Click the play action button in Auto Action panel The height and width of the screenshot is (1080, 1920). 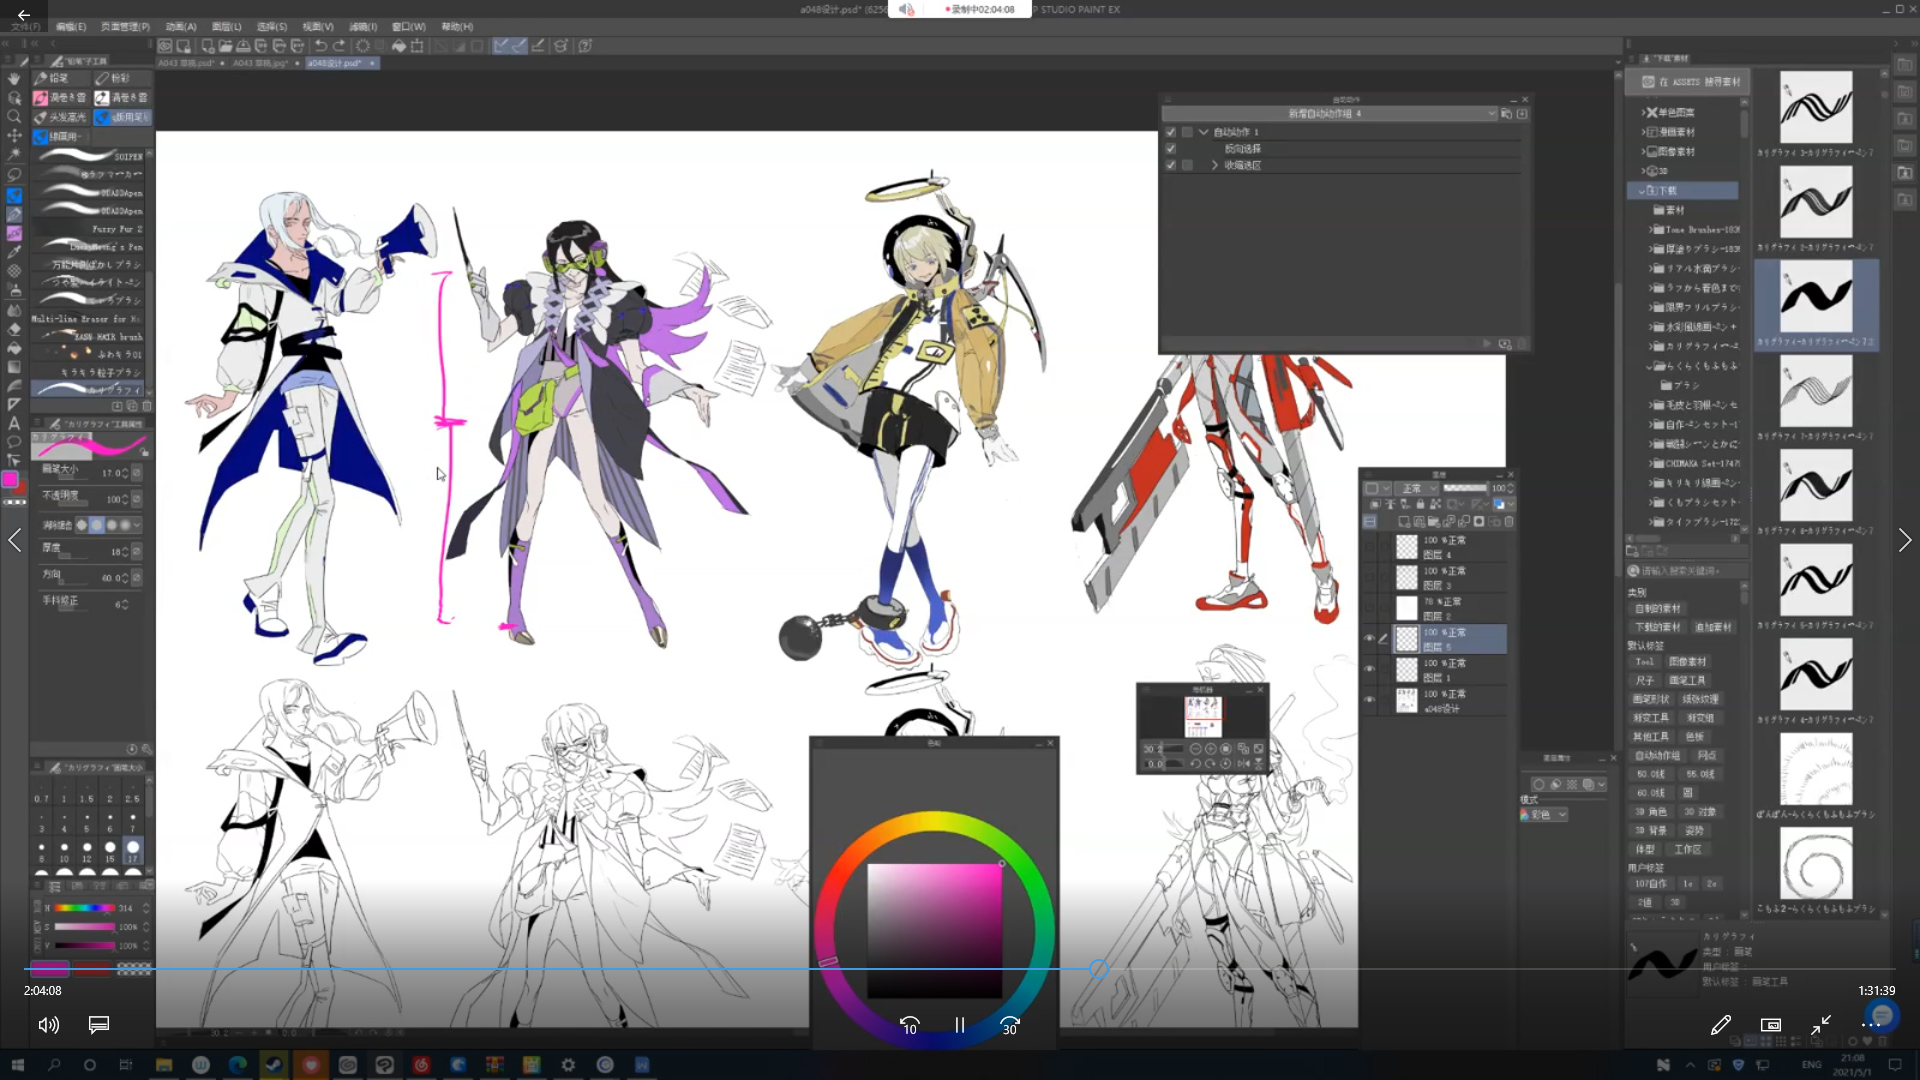click(x=1487, y=343)
